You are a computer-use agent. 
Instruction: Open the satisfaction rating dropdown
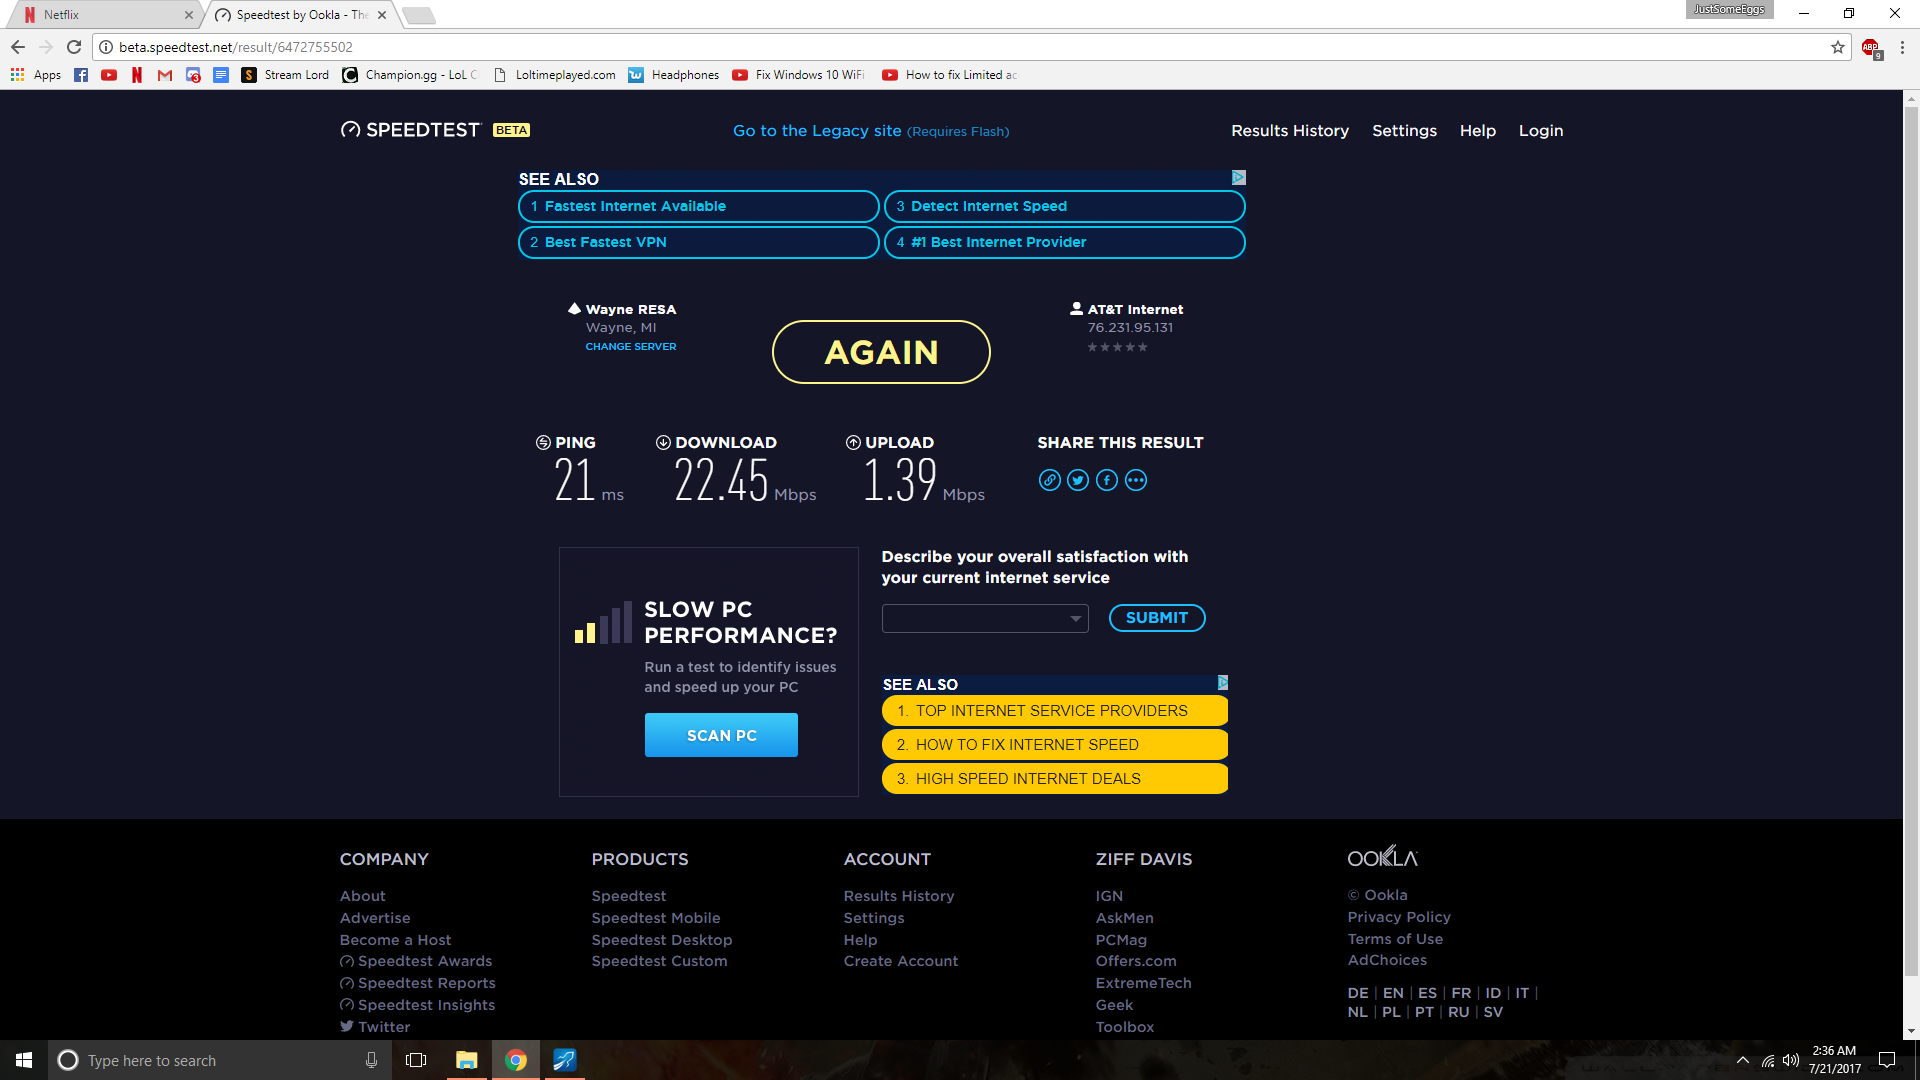pyautogui.click(x=985, y=618)
